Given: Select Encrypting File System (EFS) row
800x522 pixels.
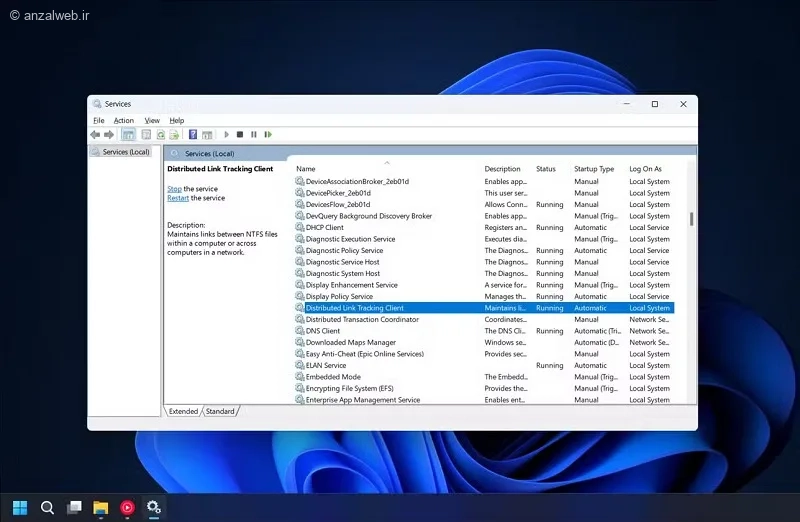Looking at the screenshot, I should [x=484, y=388].
